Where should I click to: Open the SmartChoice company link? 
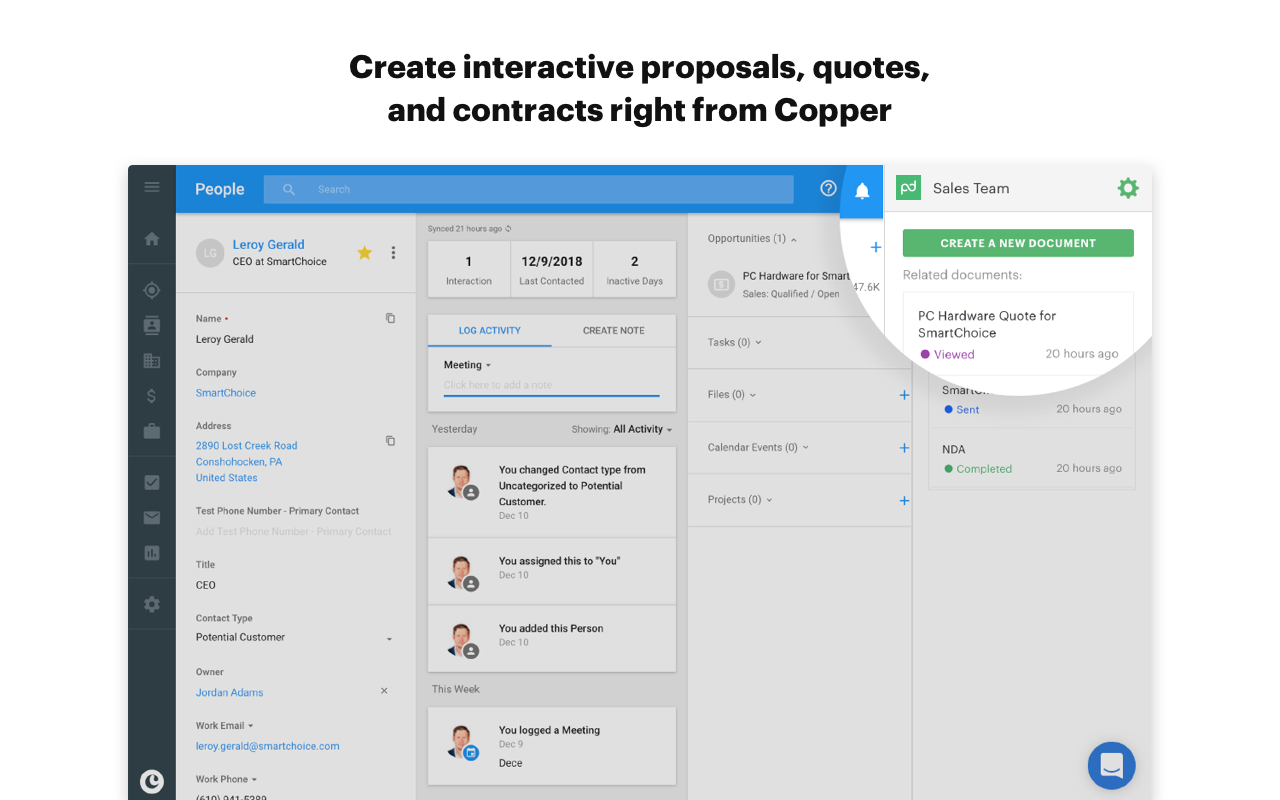tap(226, 393)
